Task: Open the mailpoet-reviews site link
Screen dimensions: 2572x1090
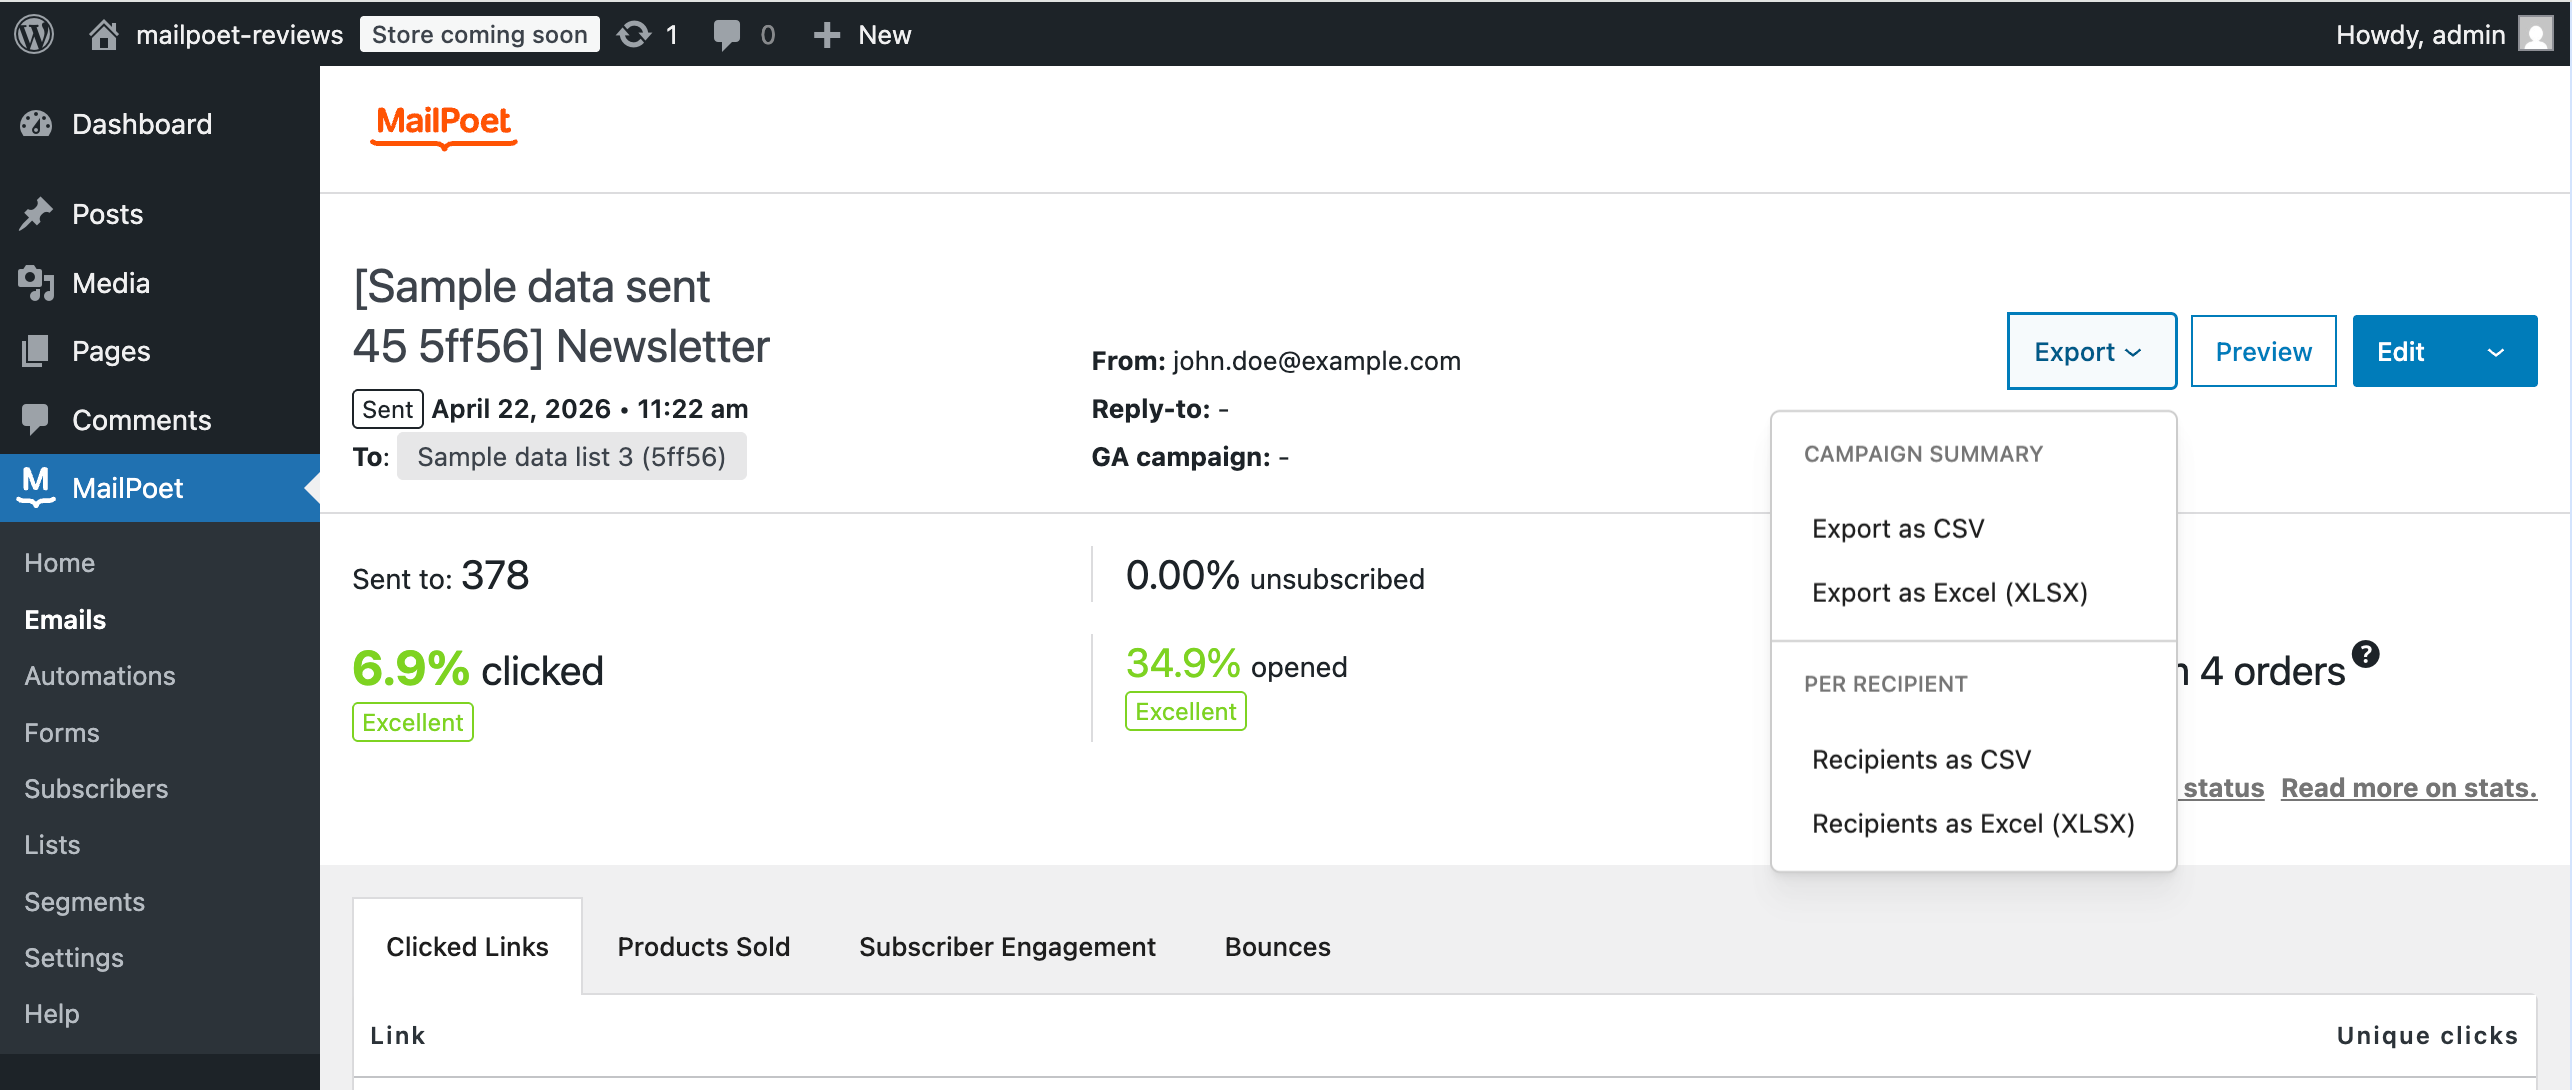Action: pos(240,35)
